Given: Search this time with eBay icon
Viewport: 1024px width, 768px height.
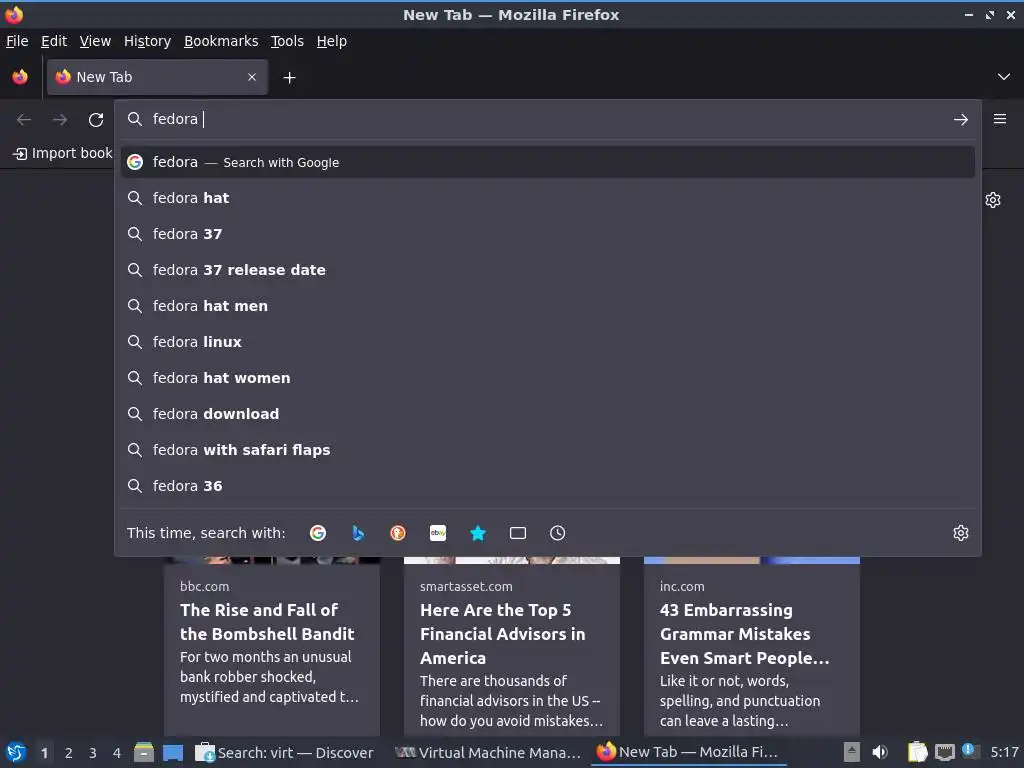Looking at the screenshot, I should tap(438, 533).
